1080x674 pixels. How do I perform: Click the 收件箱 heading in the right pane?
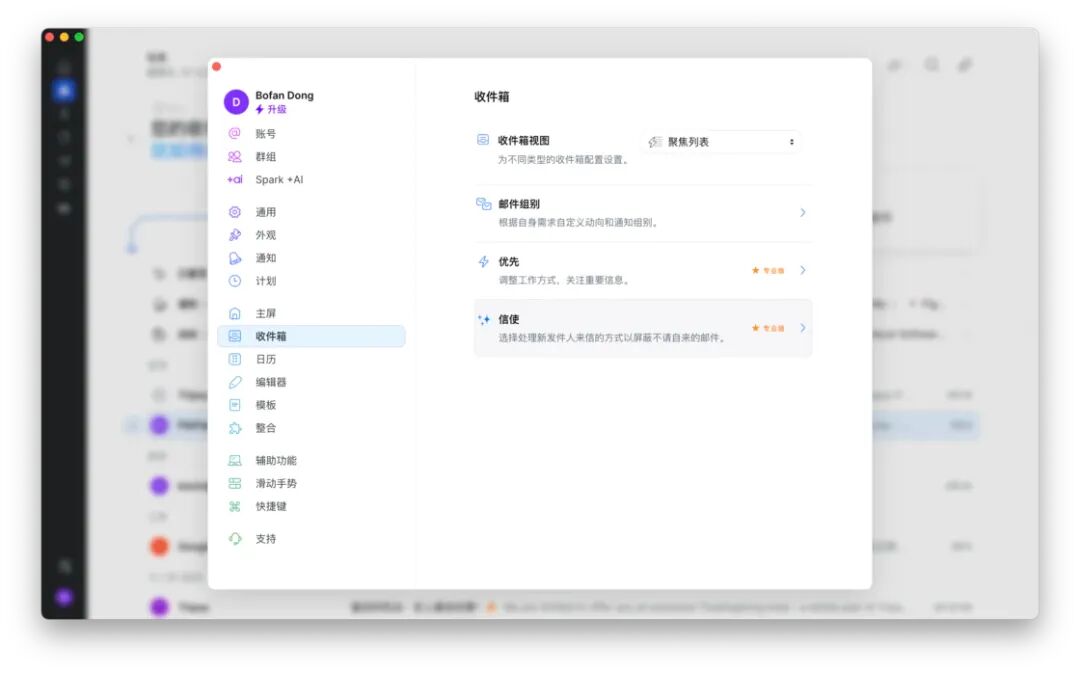(492, 96)
